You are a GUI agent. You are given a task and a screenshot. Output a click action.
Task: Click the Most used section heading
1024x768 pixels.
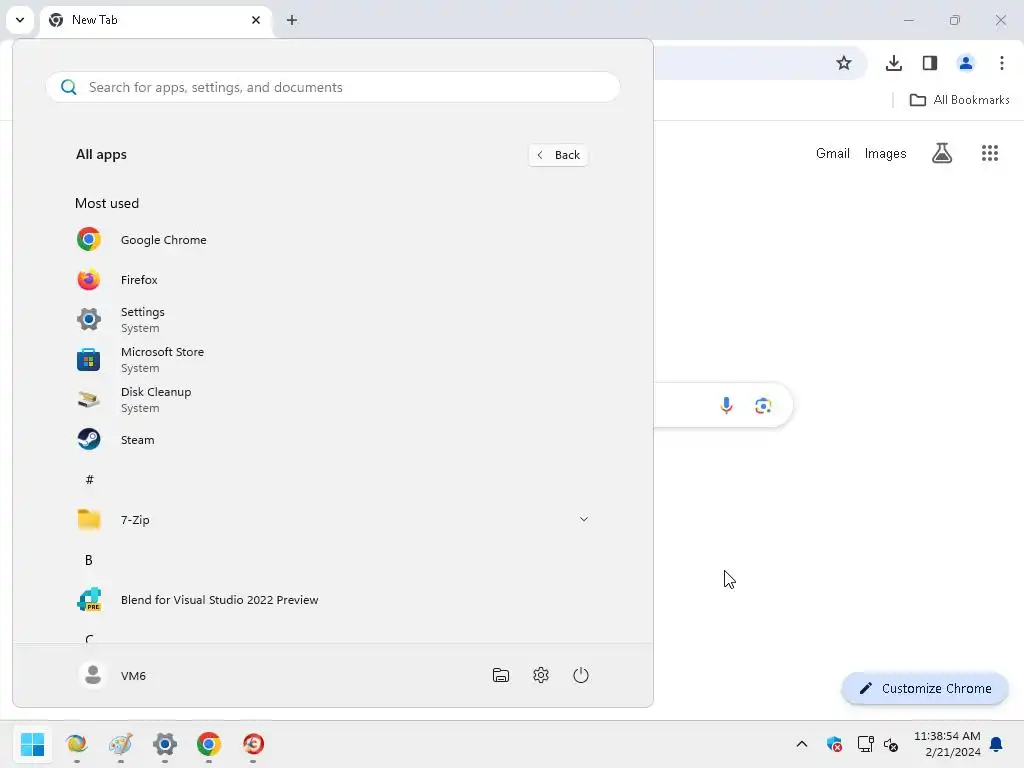coord(107,203)
